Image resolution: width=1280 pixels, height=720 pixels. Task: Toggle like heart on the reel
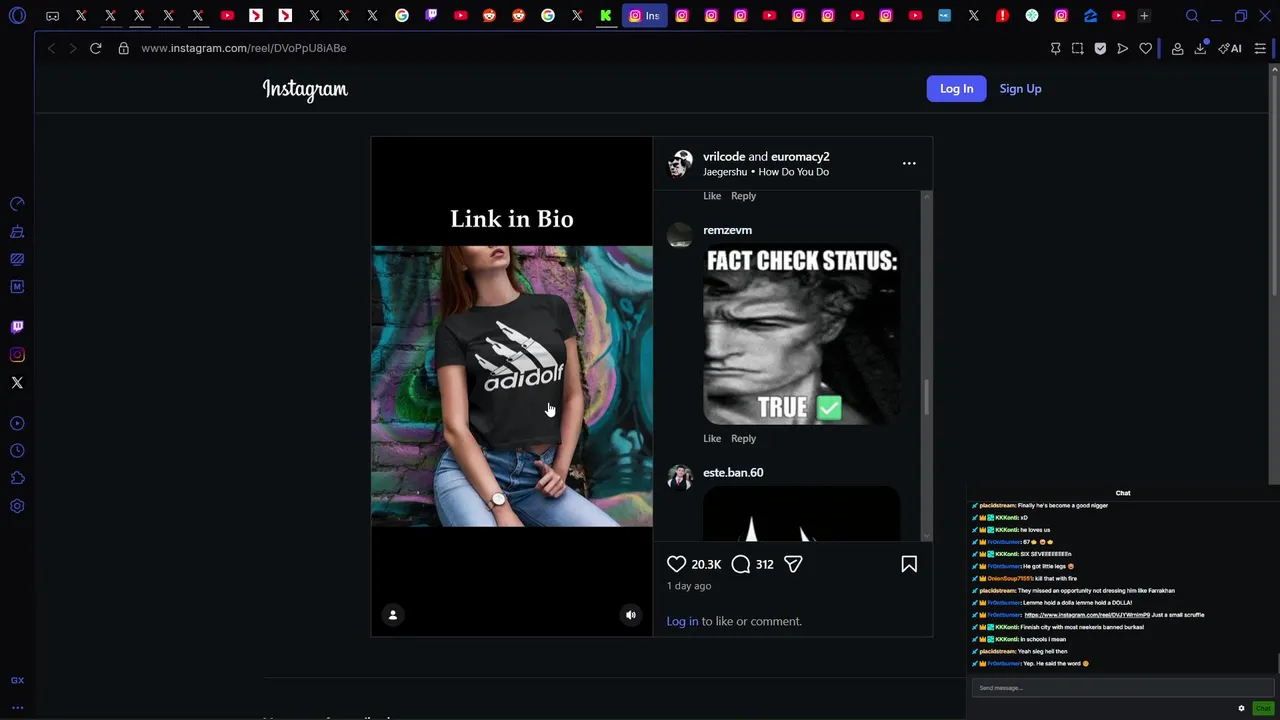coord(677,564)
